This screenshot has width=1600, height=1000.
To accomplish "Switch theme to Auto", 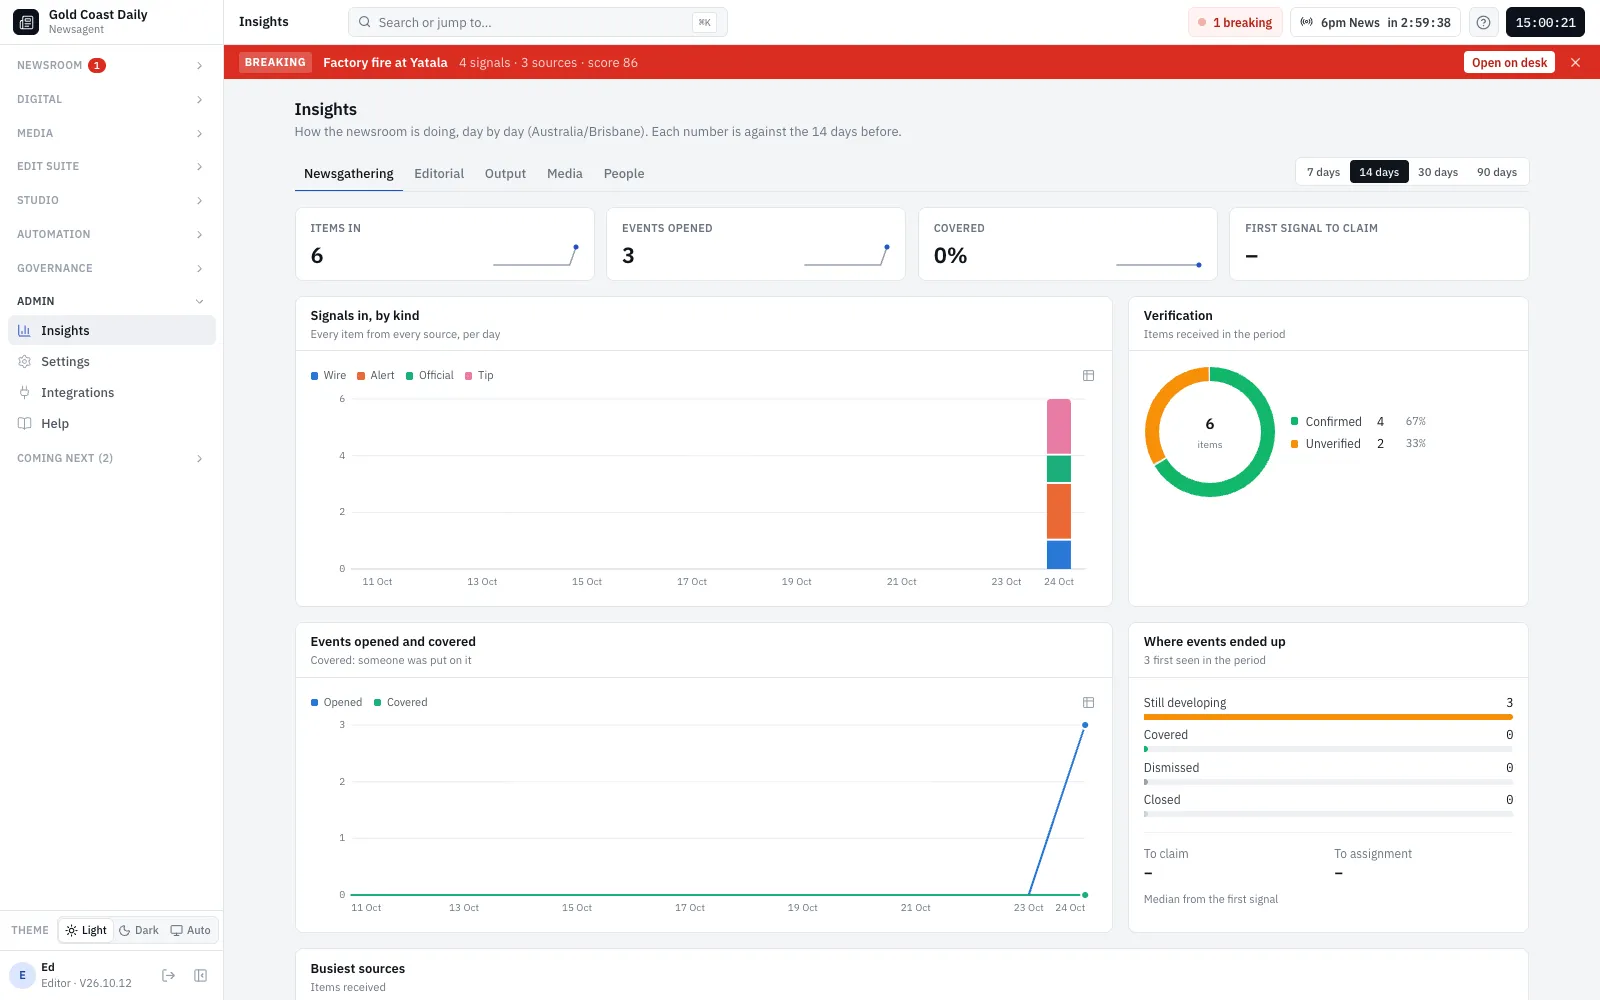I will click(191, 930).
